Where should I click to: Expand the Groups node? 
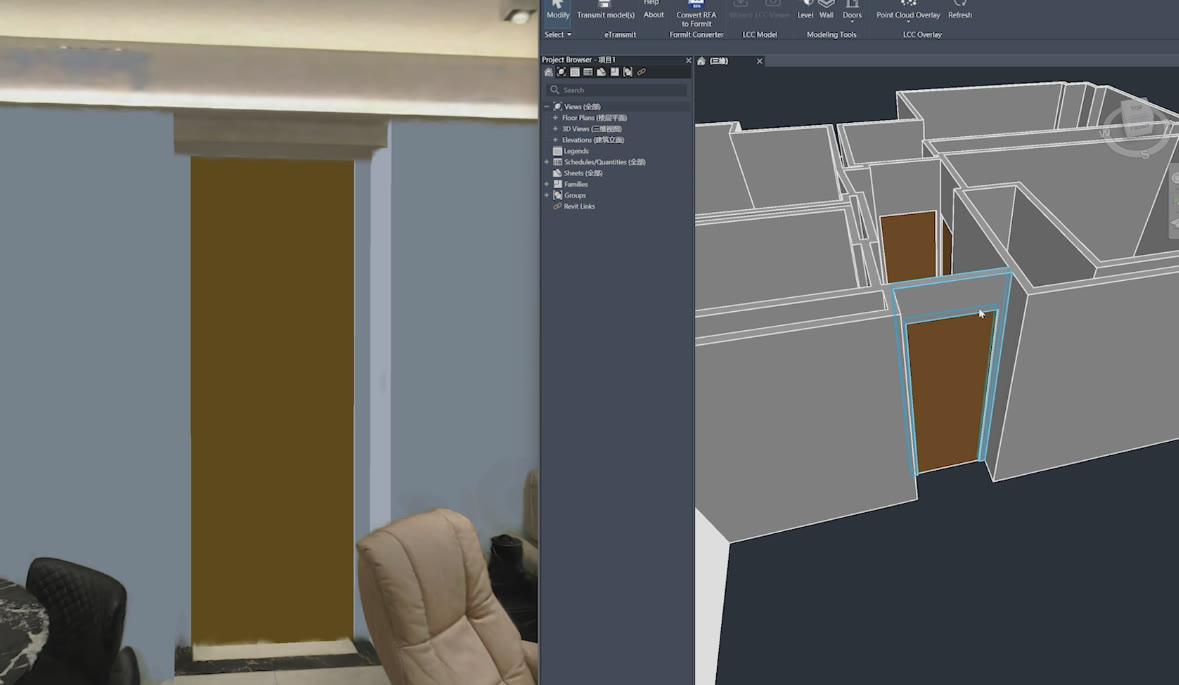547,195
